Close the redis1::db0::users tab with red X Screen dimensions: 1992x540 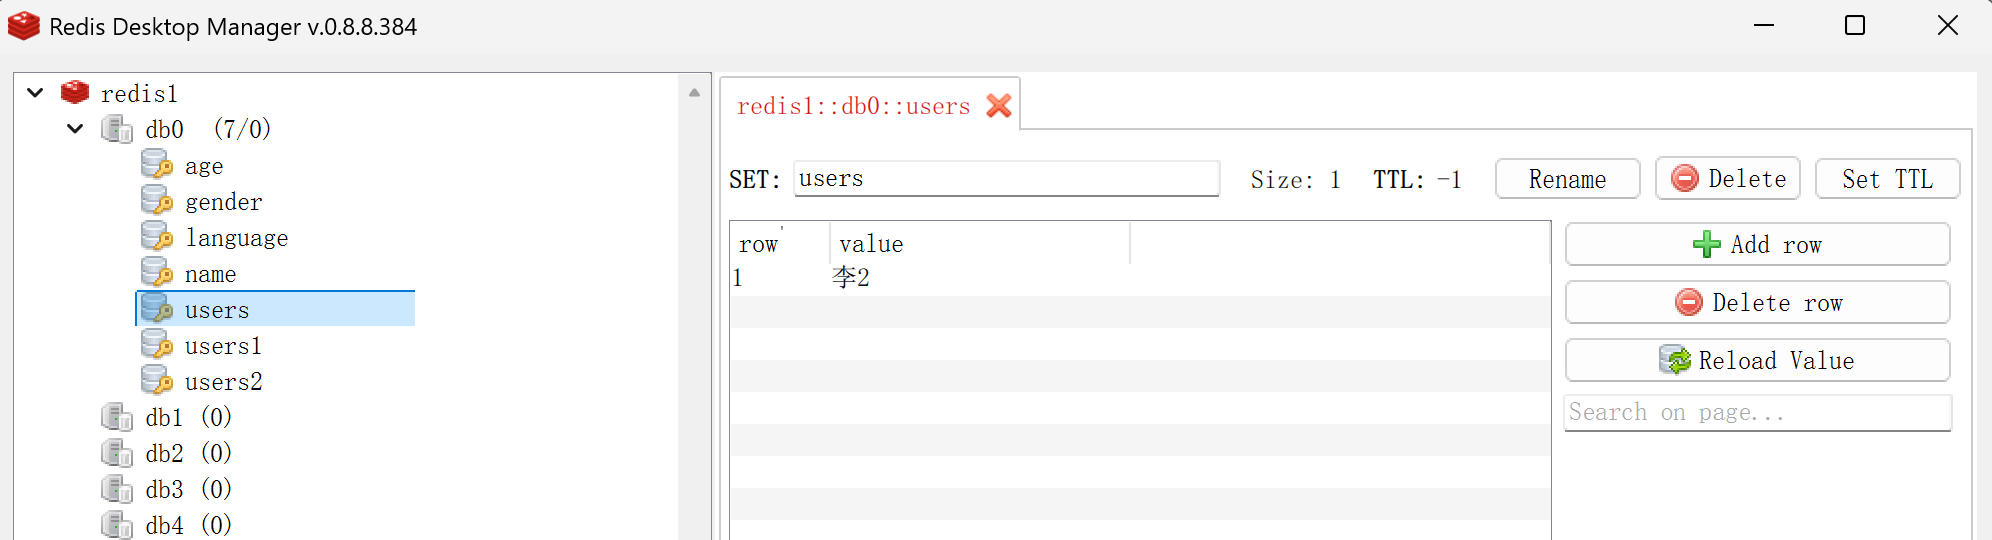tap(999, 105)
